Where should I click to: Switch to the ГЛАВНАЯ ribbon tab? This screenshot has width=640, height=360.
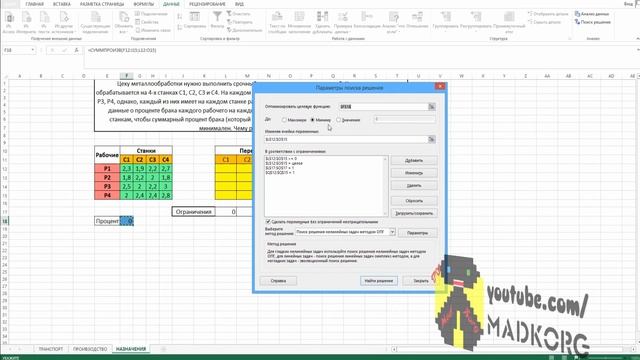[x=34, y=4]
